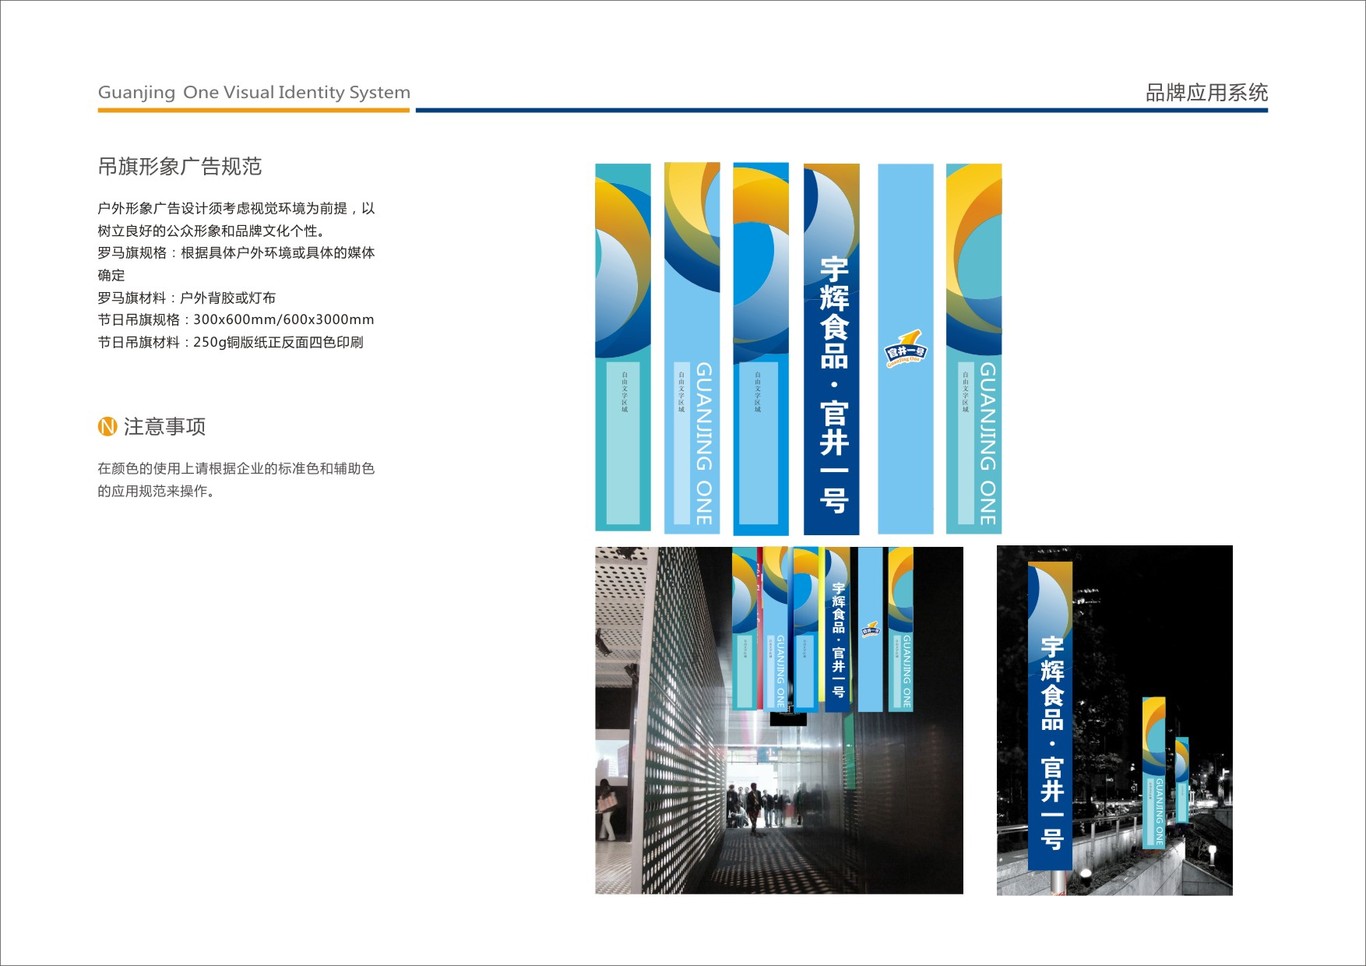Click the line starting 罗马旗规格
Image resolution: width=1366 pixels, height=966 pixels.
coord(236,253)
